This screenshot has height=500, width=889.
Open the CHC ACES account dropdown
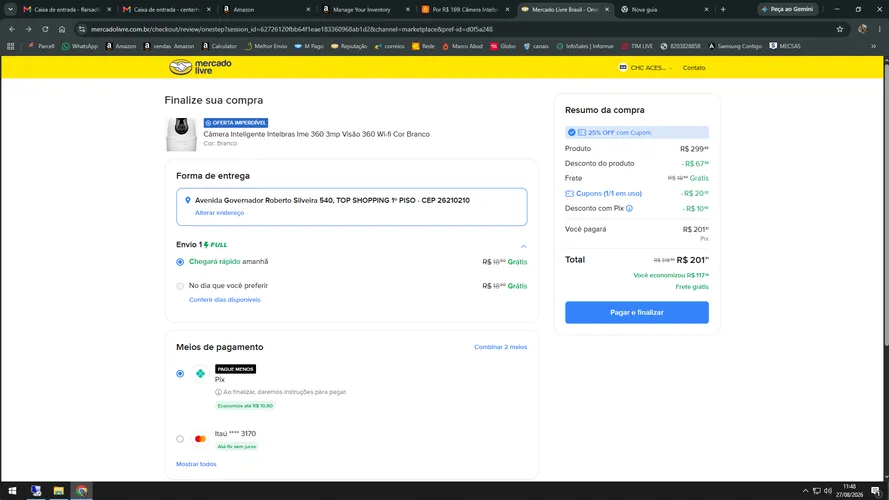[x=646, y=67]
